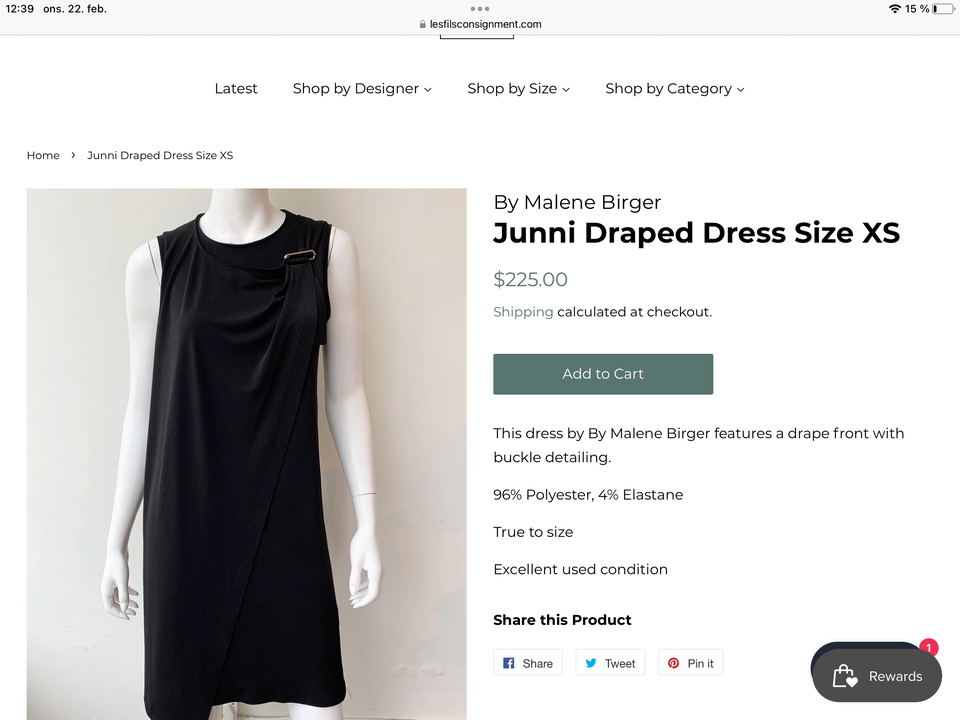The width and height of the screenshot is (960, 720).
Task: Tap the 12:39 clock in status bar
Action: coord(20,9)
